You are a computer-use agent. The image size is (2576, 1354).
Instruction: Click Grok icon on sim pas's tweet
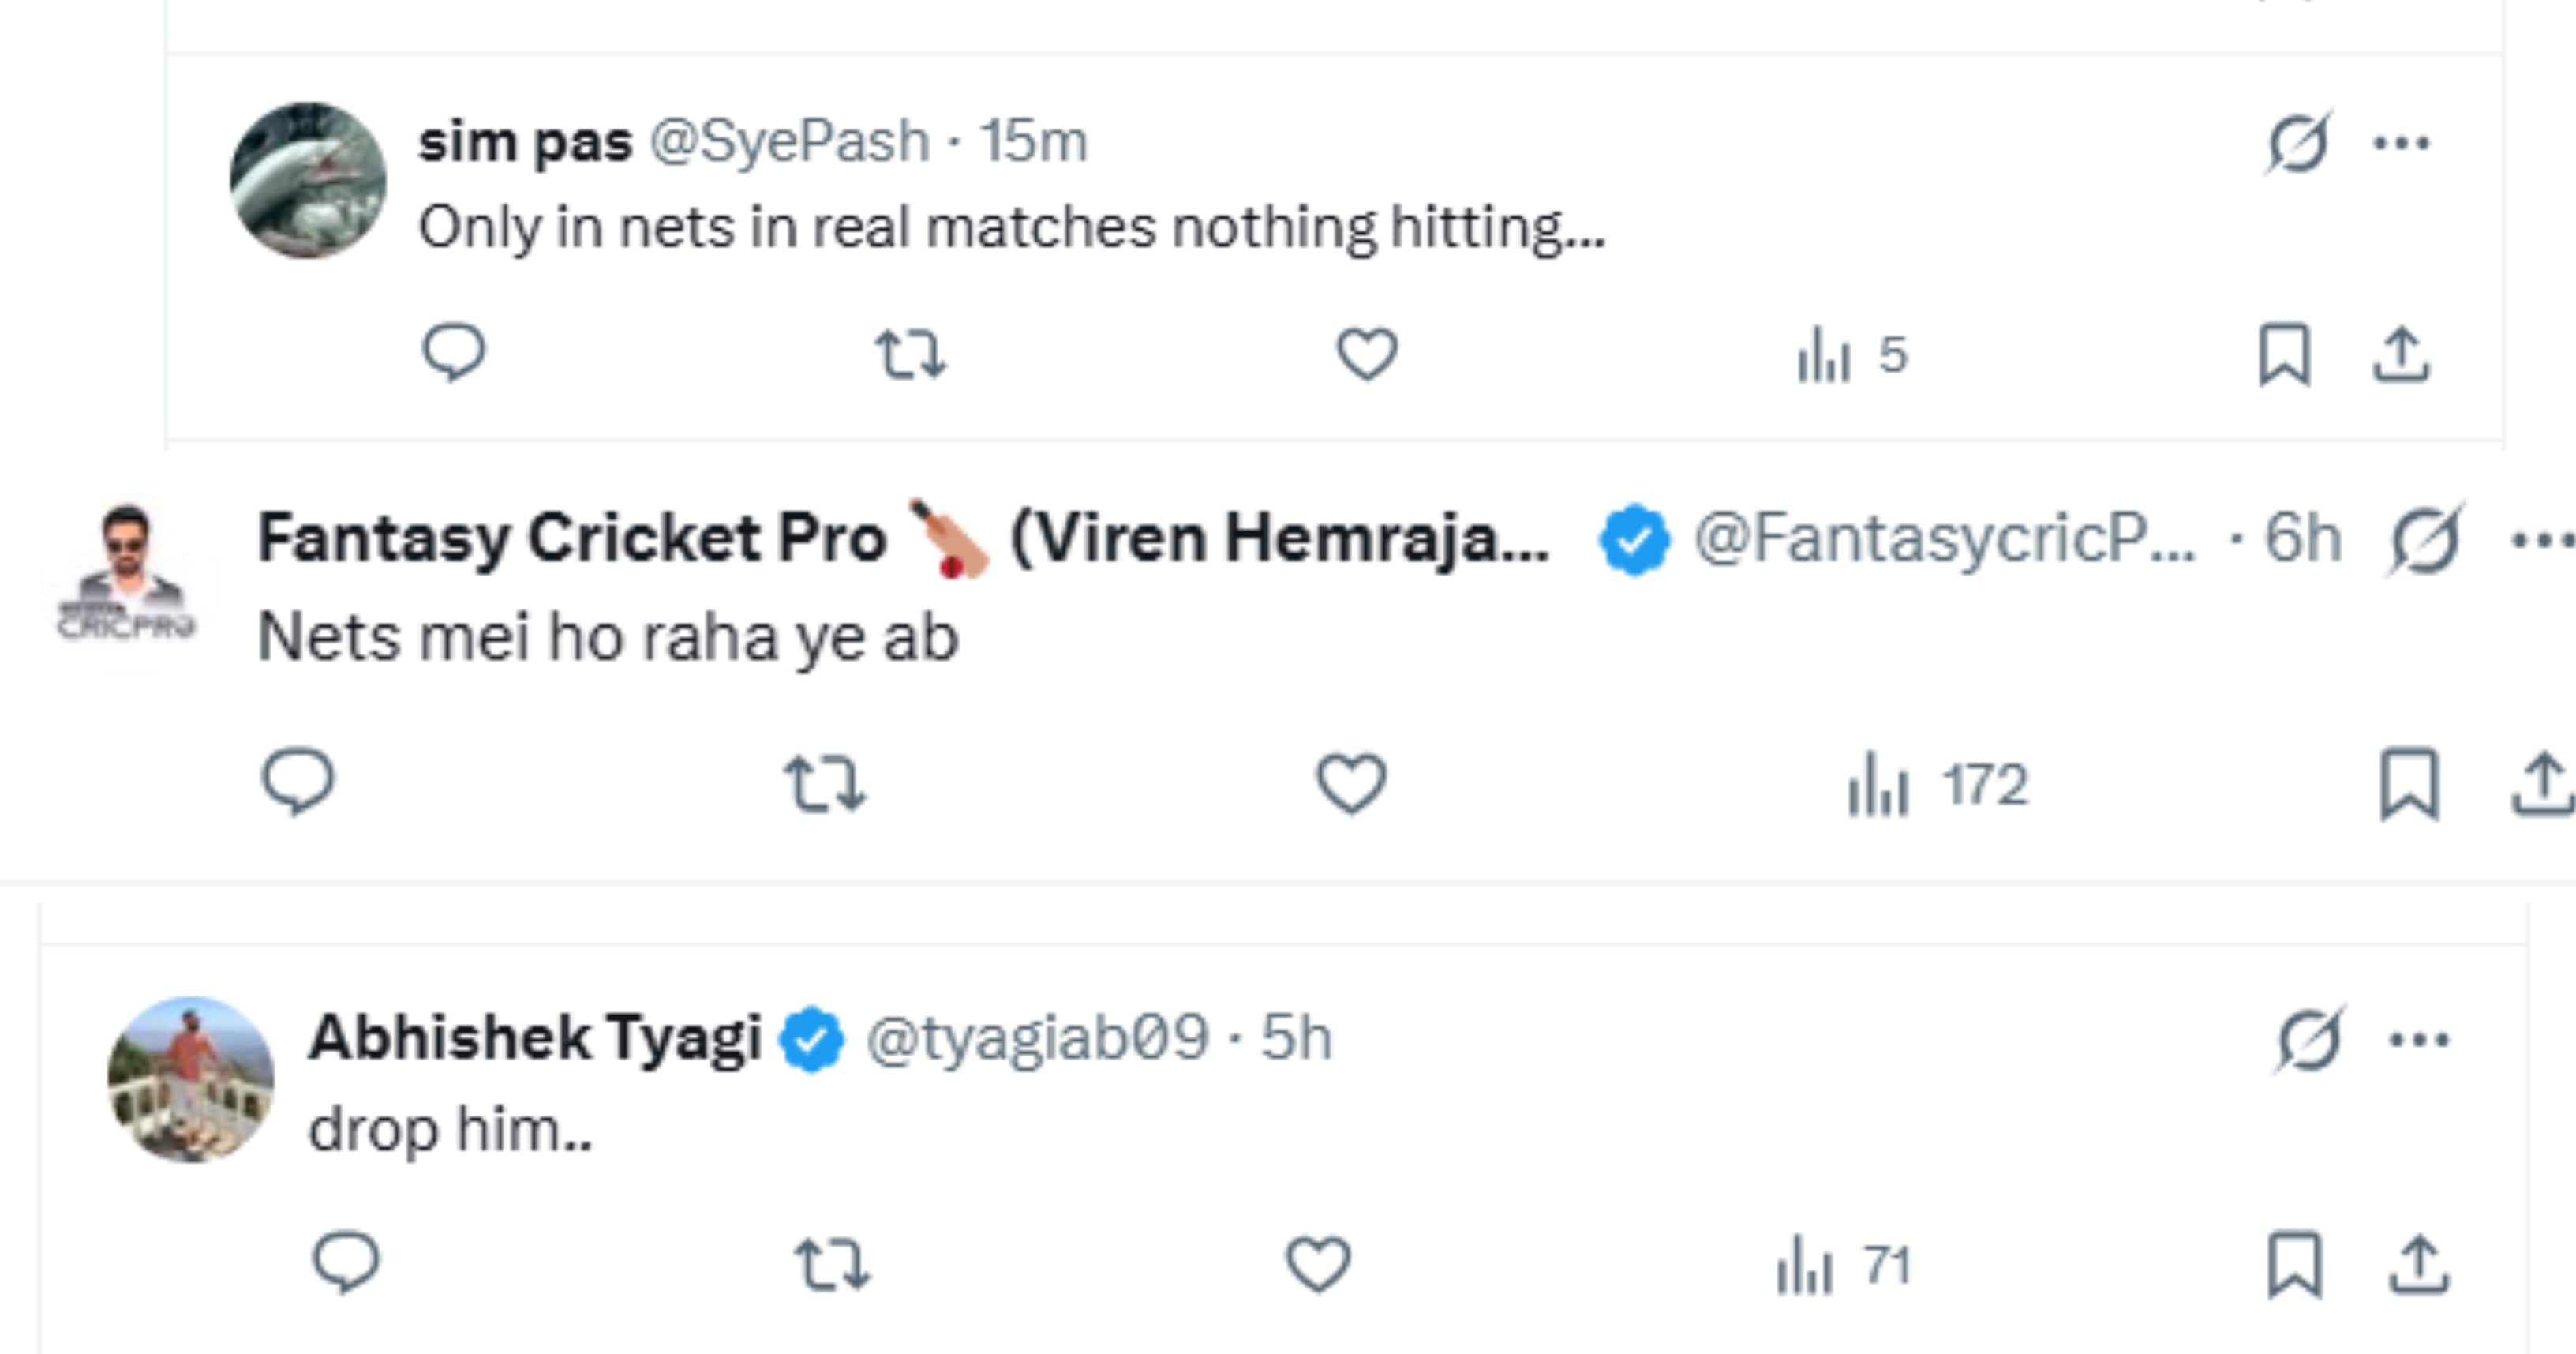pyautogui.click(x=2297, y=143)
